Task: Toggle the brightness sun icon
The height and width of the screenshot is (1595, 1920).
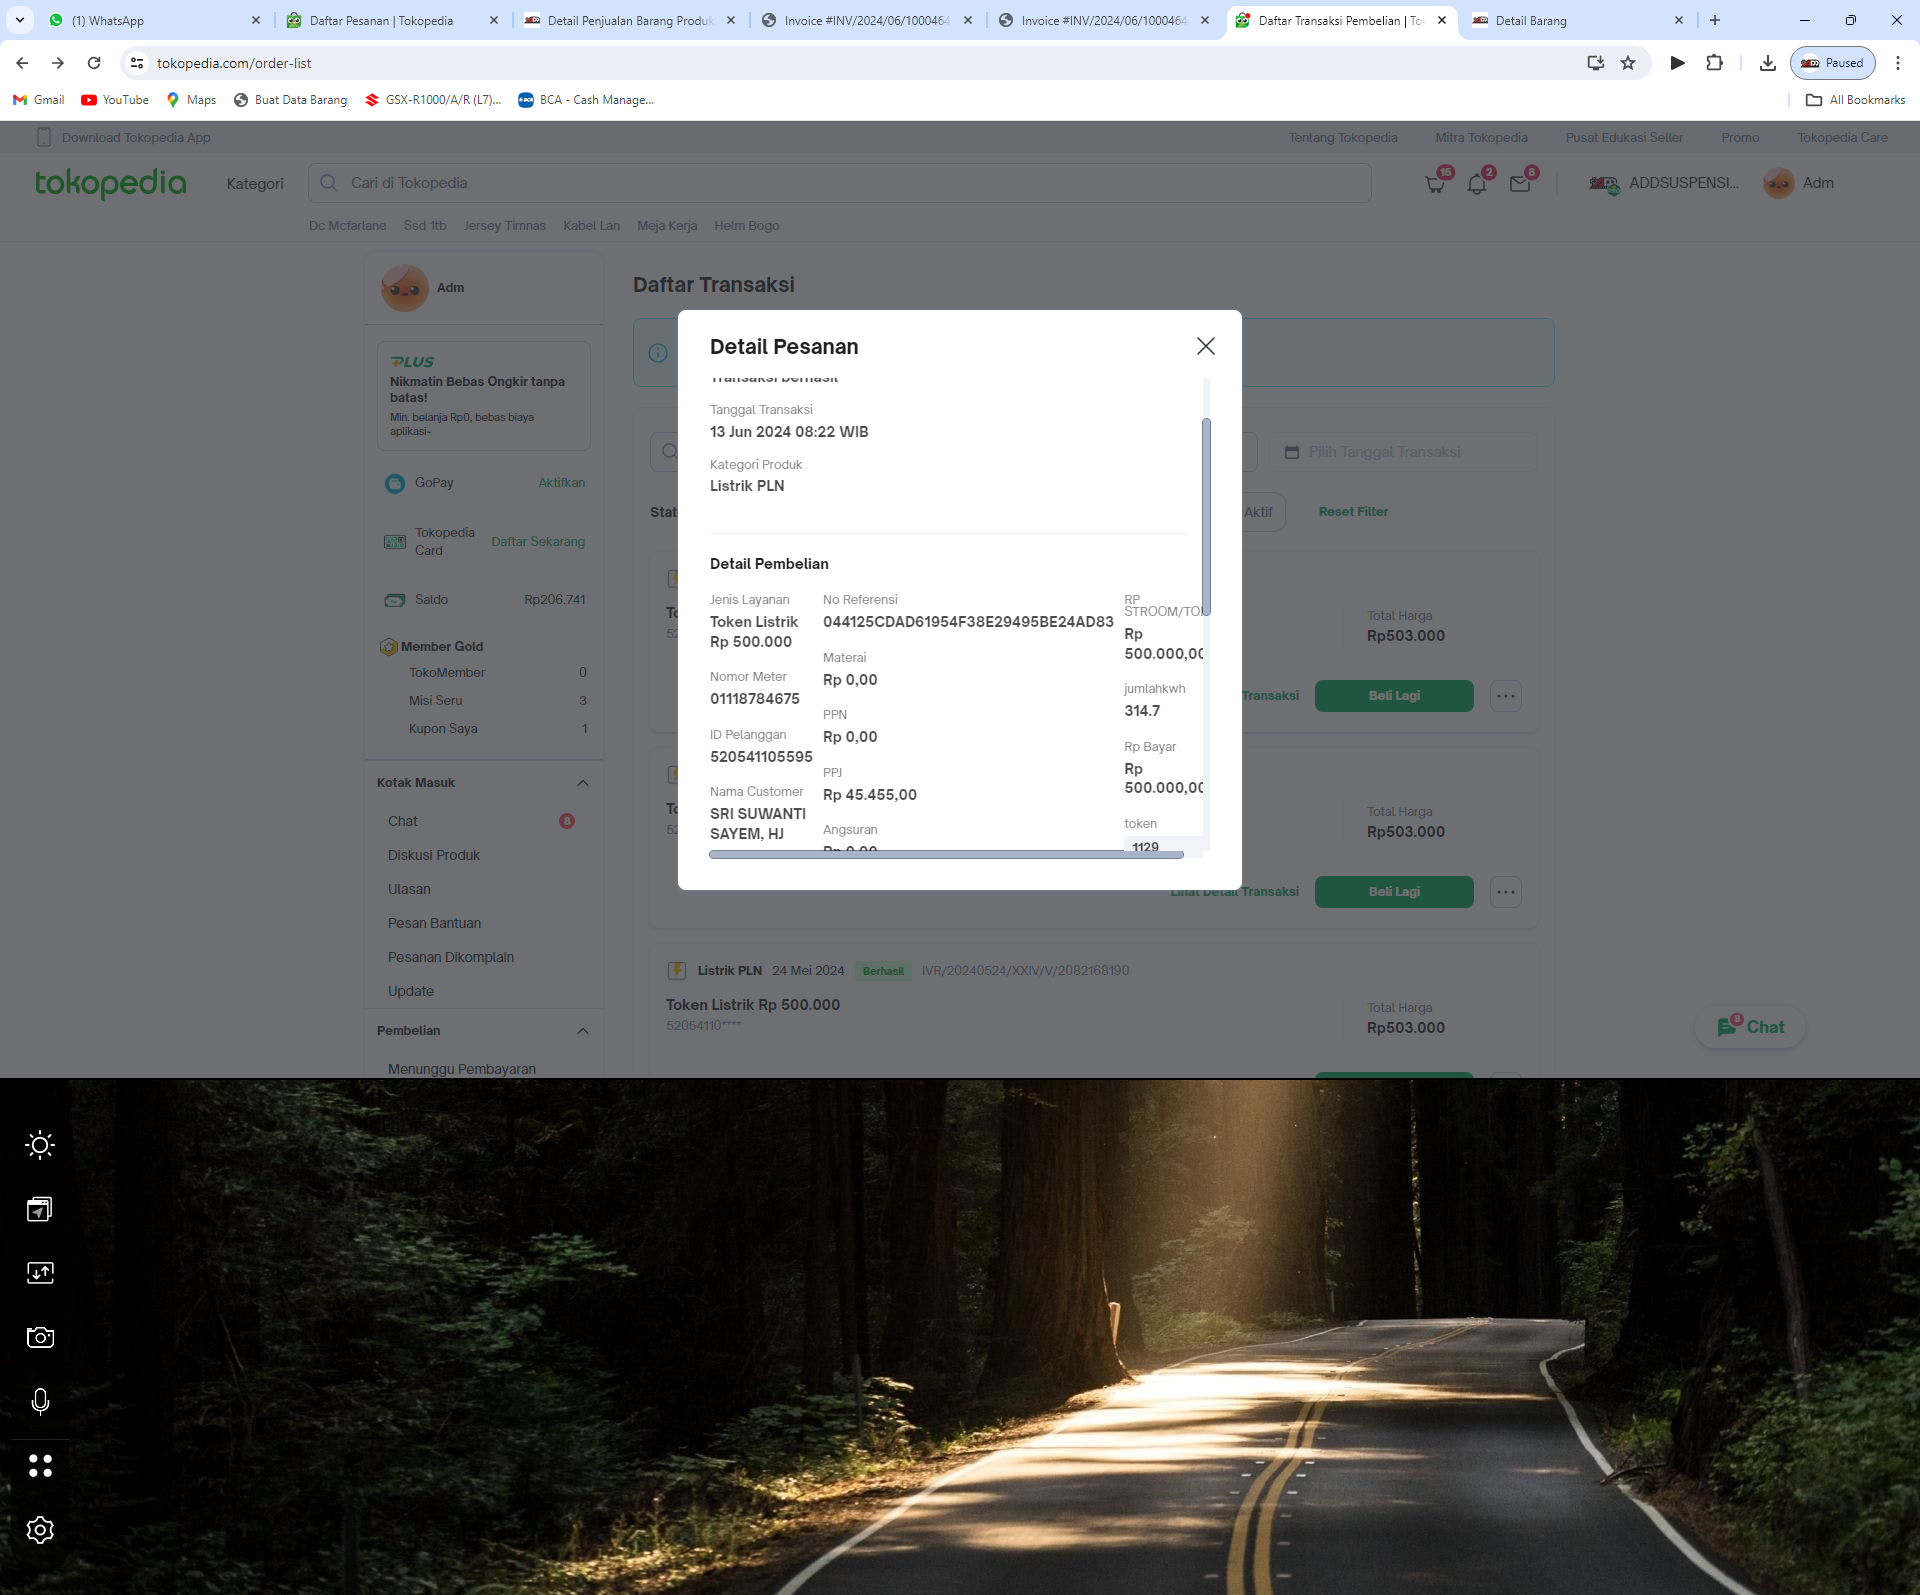Action: (40, 1145)
